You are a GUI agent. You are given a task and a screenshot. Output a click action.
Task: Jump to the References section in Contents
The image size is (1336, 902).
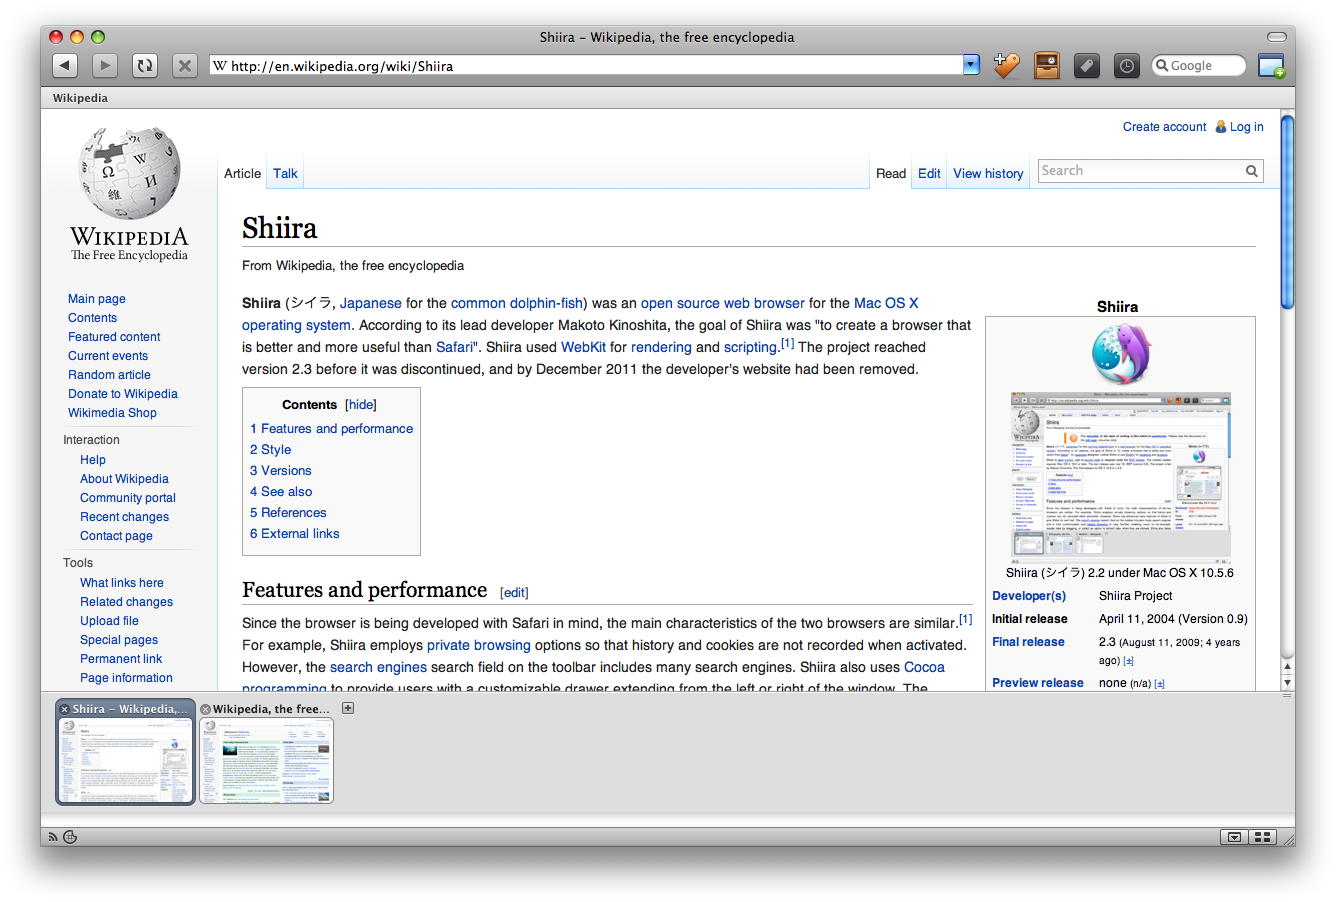coord(288,513)
